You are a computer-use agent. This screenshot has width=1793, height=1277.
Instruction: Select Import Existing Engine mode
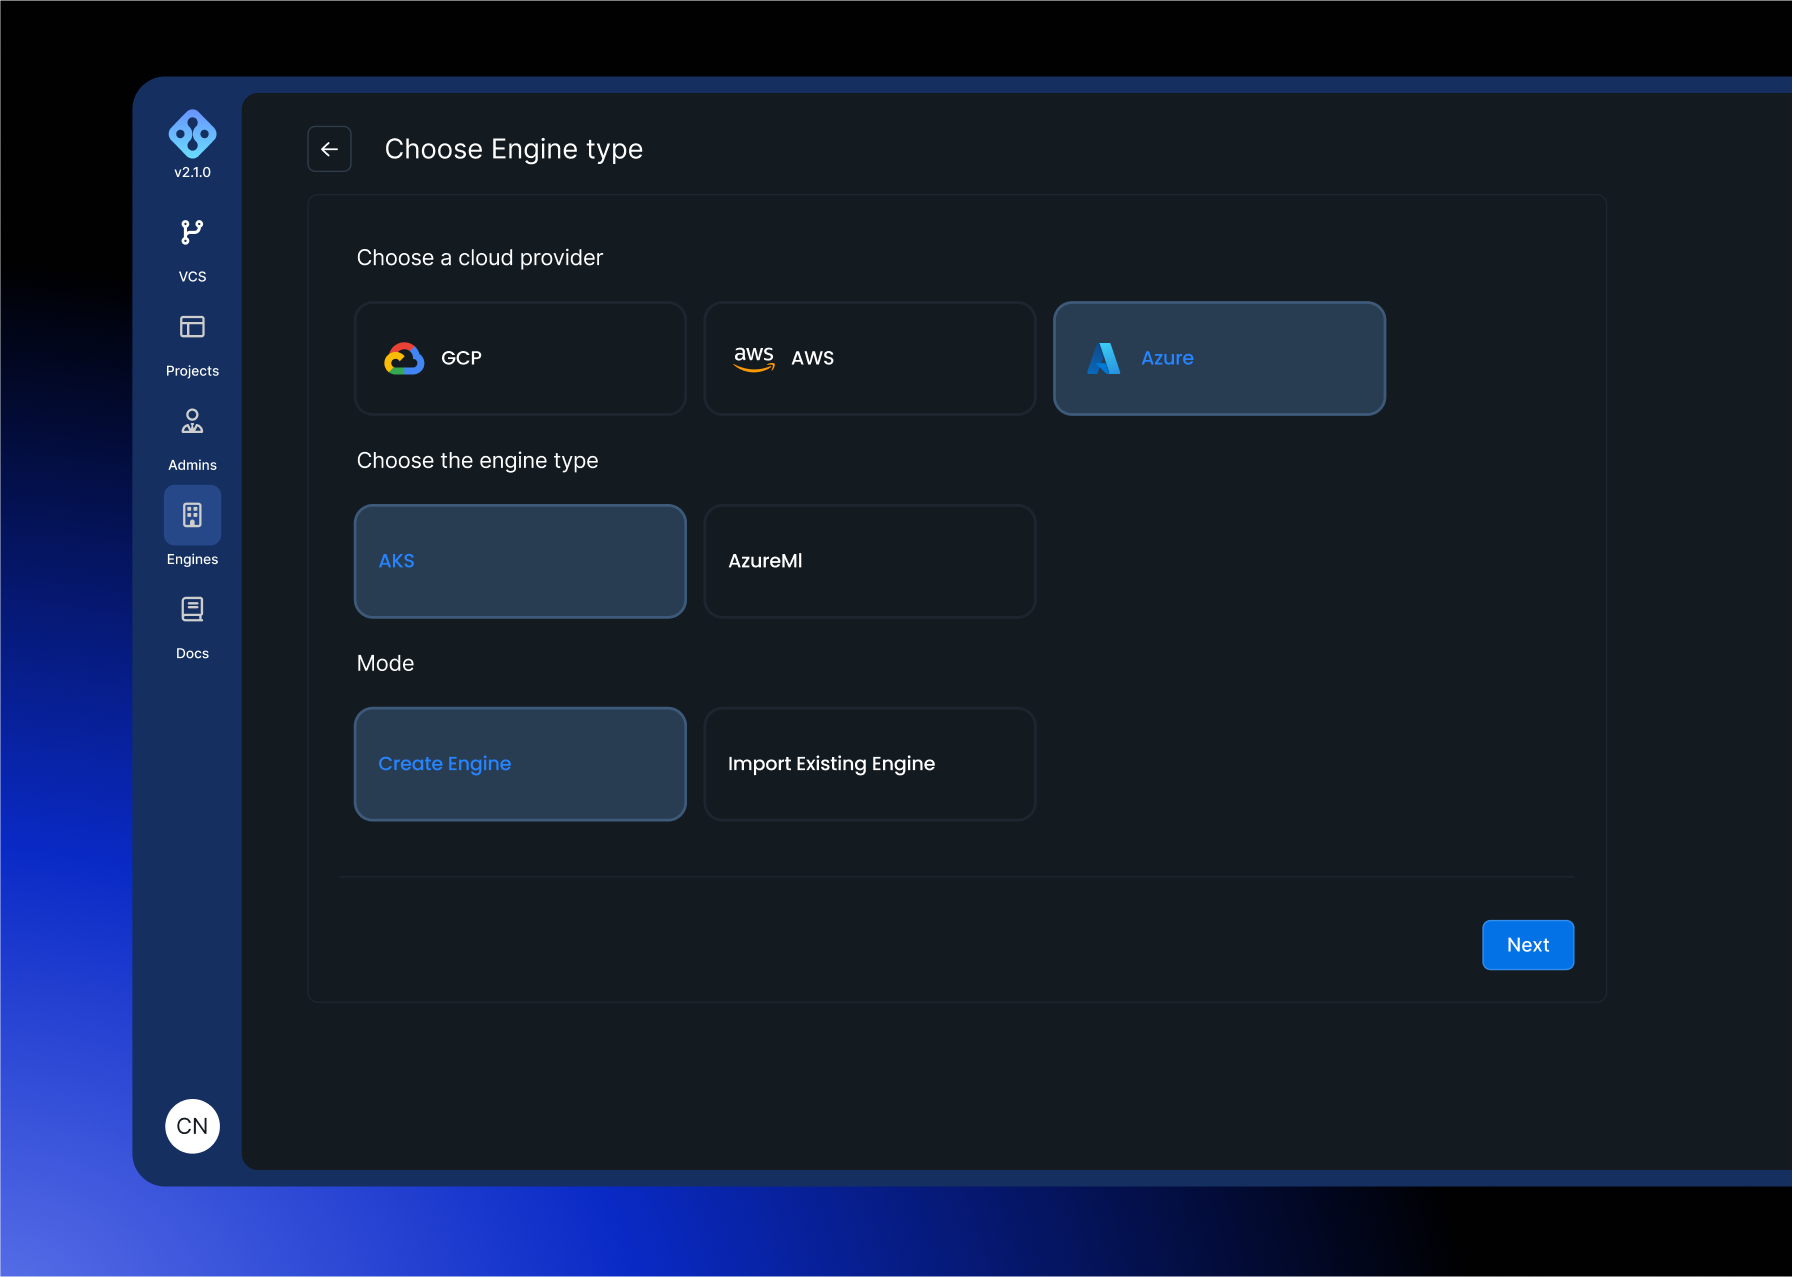tap(870, 764)
